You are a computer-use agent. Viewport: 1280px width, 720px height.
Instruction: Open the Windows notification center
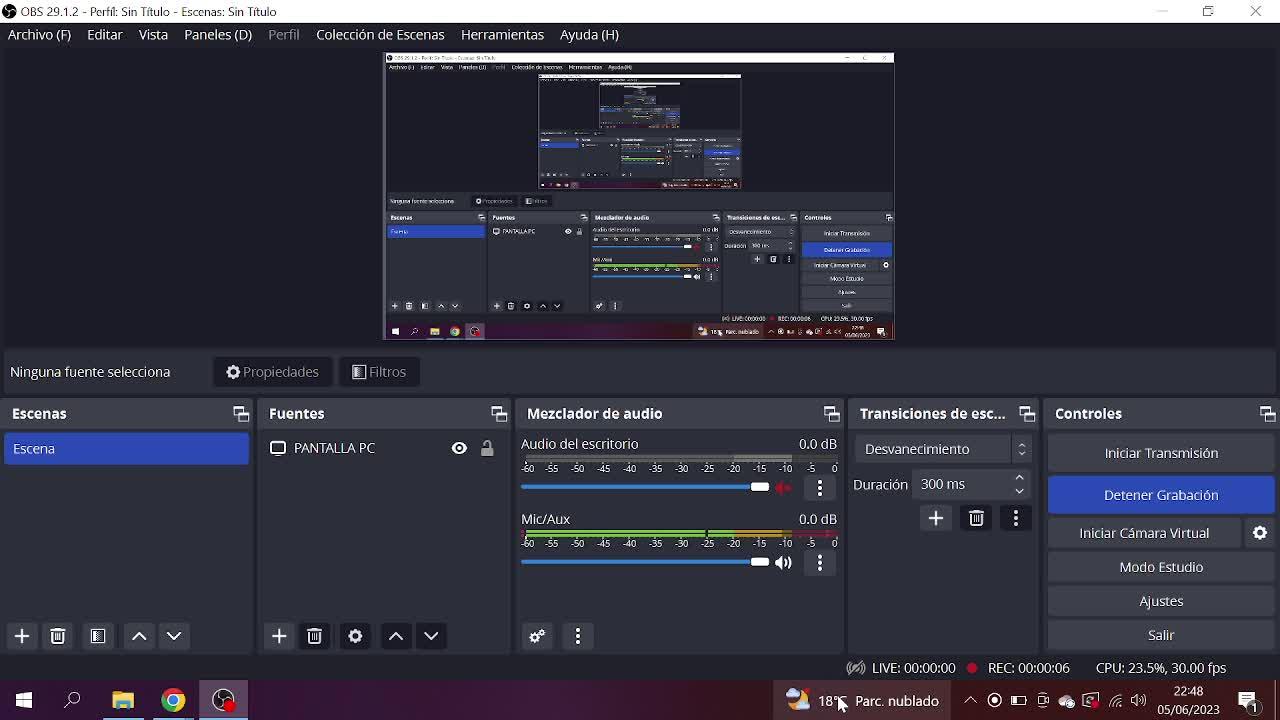pos(1248,700)
